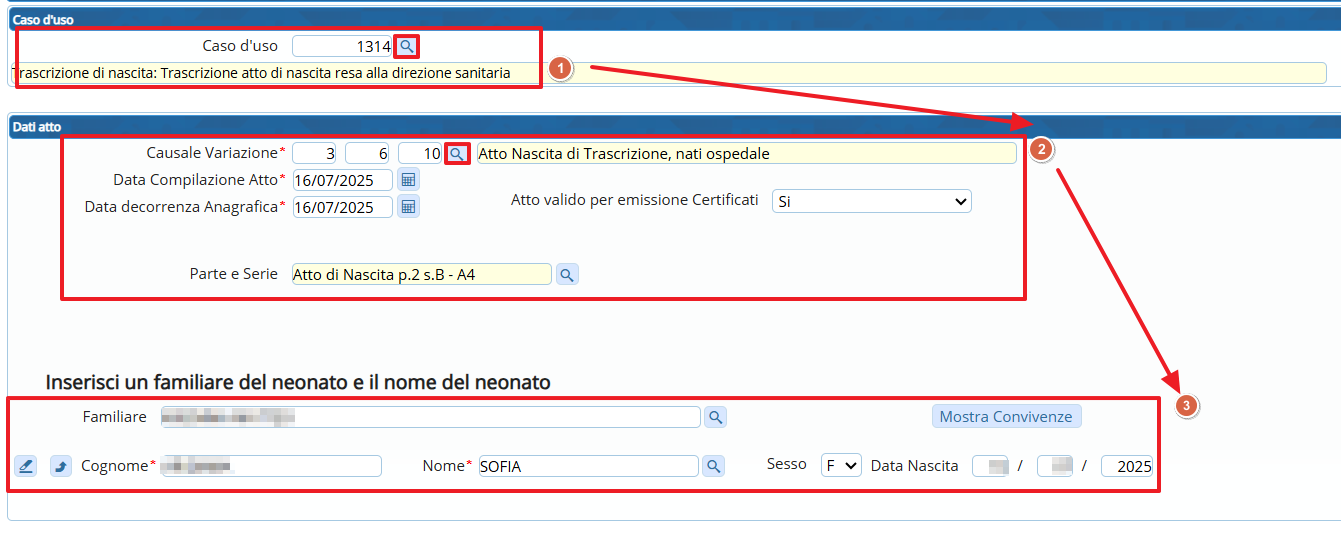
Task: Open calendar for Data decorrenza Anagrafica
Action: pyautogui.click(x=408, y=207)
